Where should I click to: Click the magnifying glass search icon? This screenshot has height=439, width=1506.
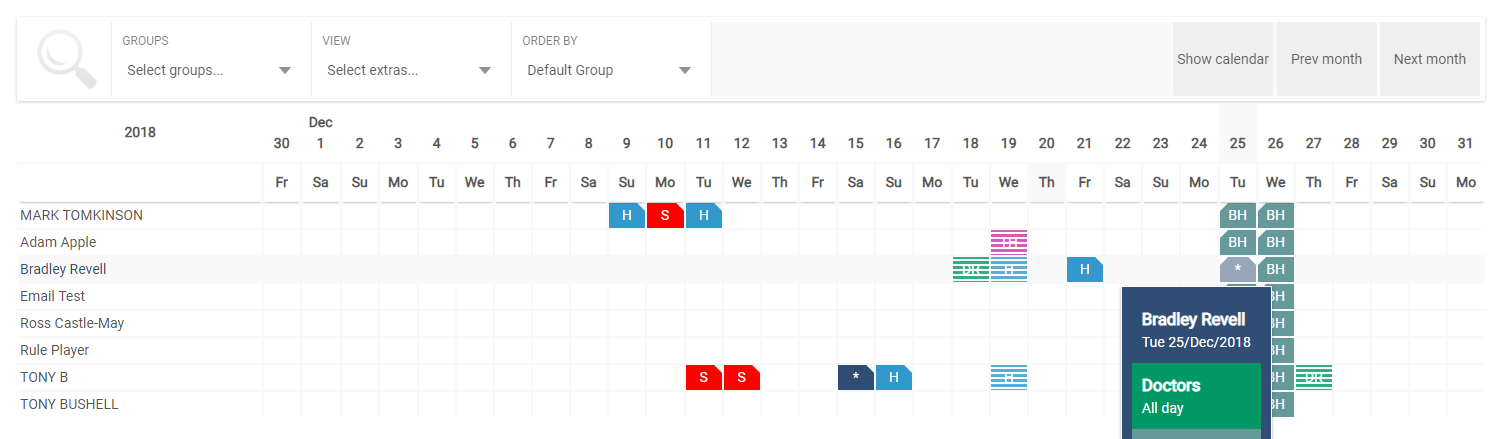(66, 59)
